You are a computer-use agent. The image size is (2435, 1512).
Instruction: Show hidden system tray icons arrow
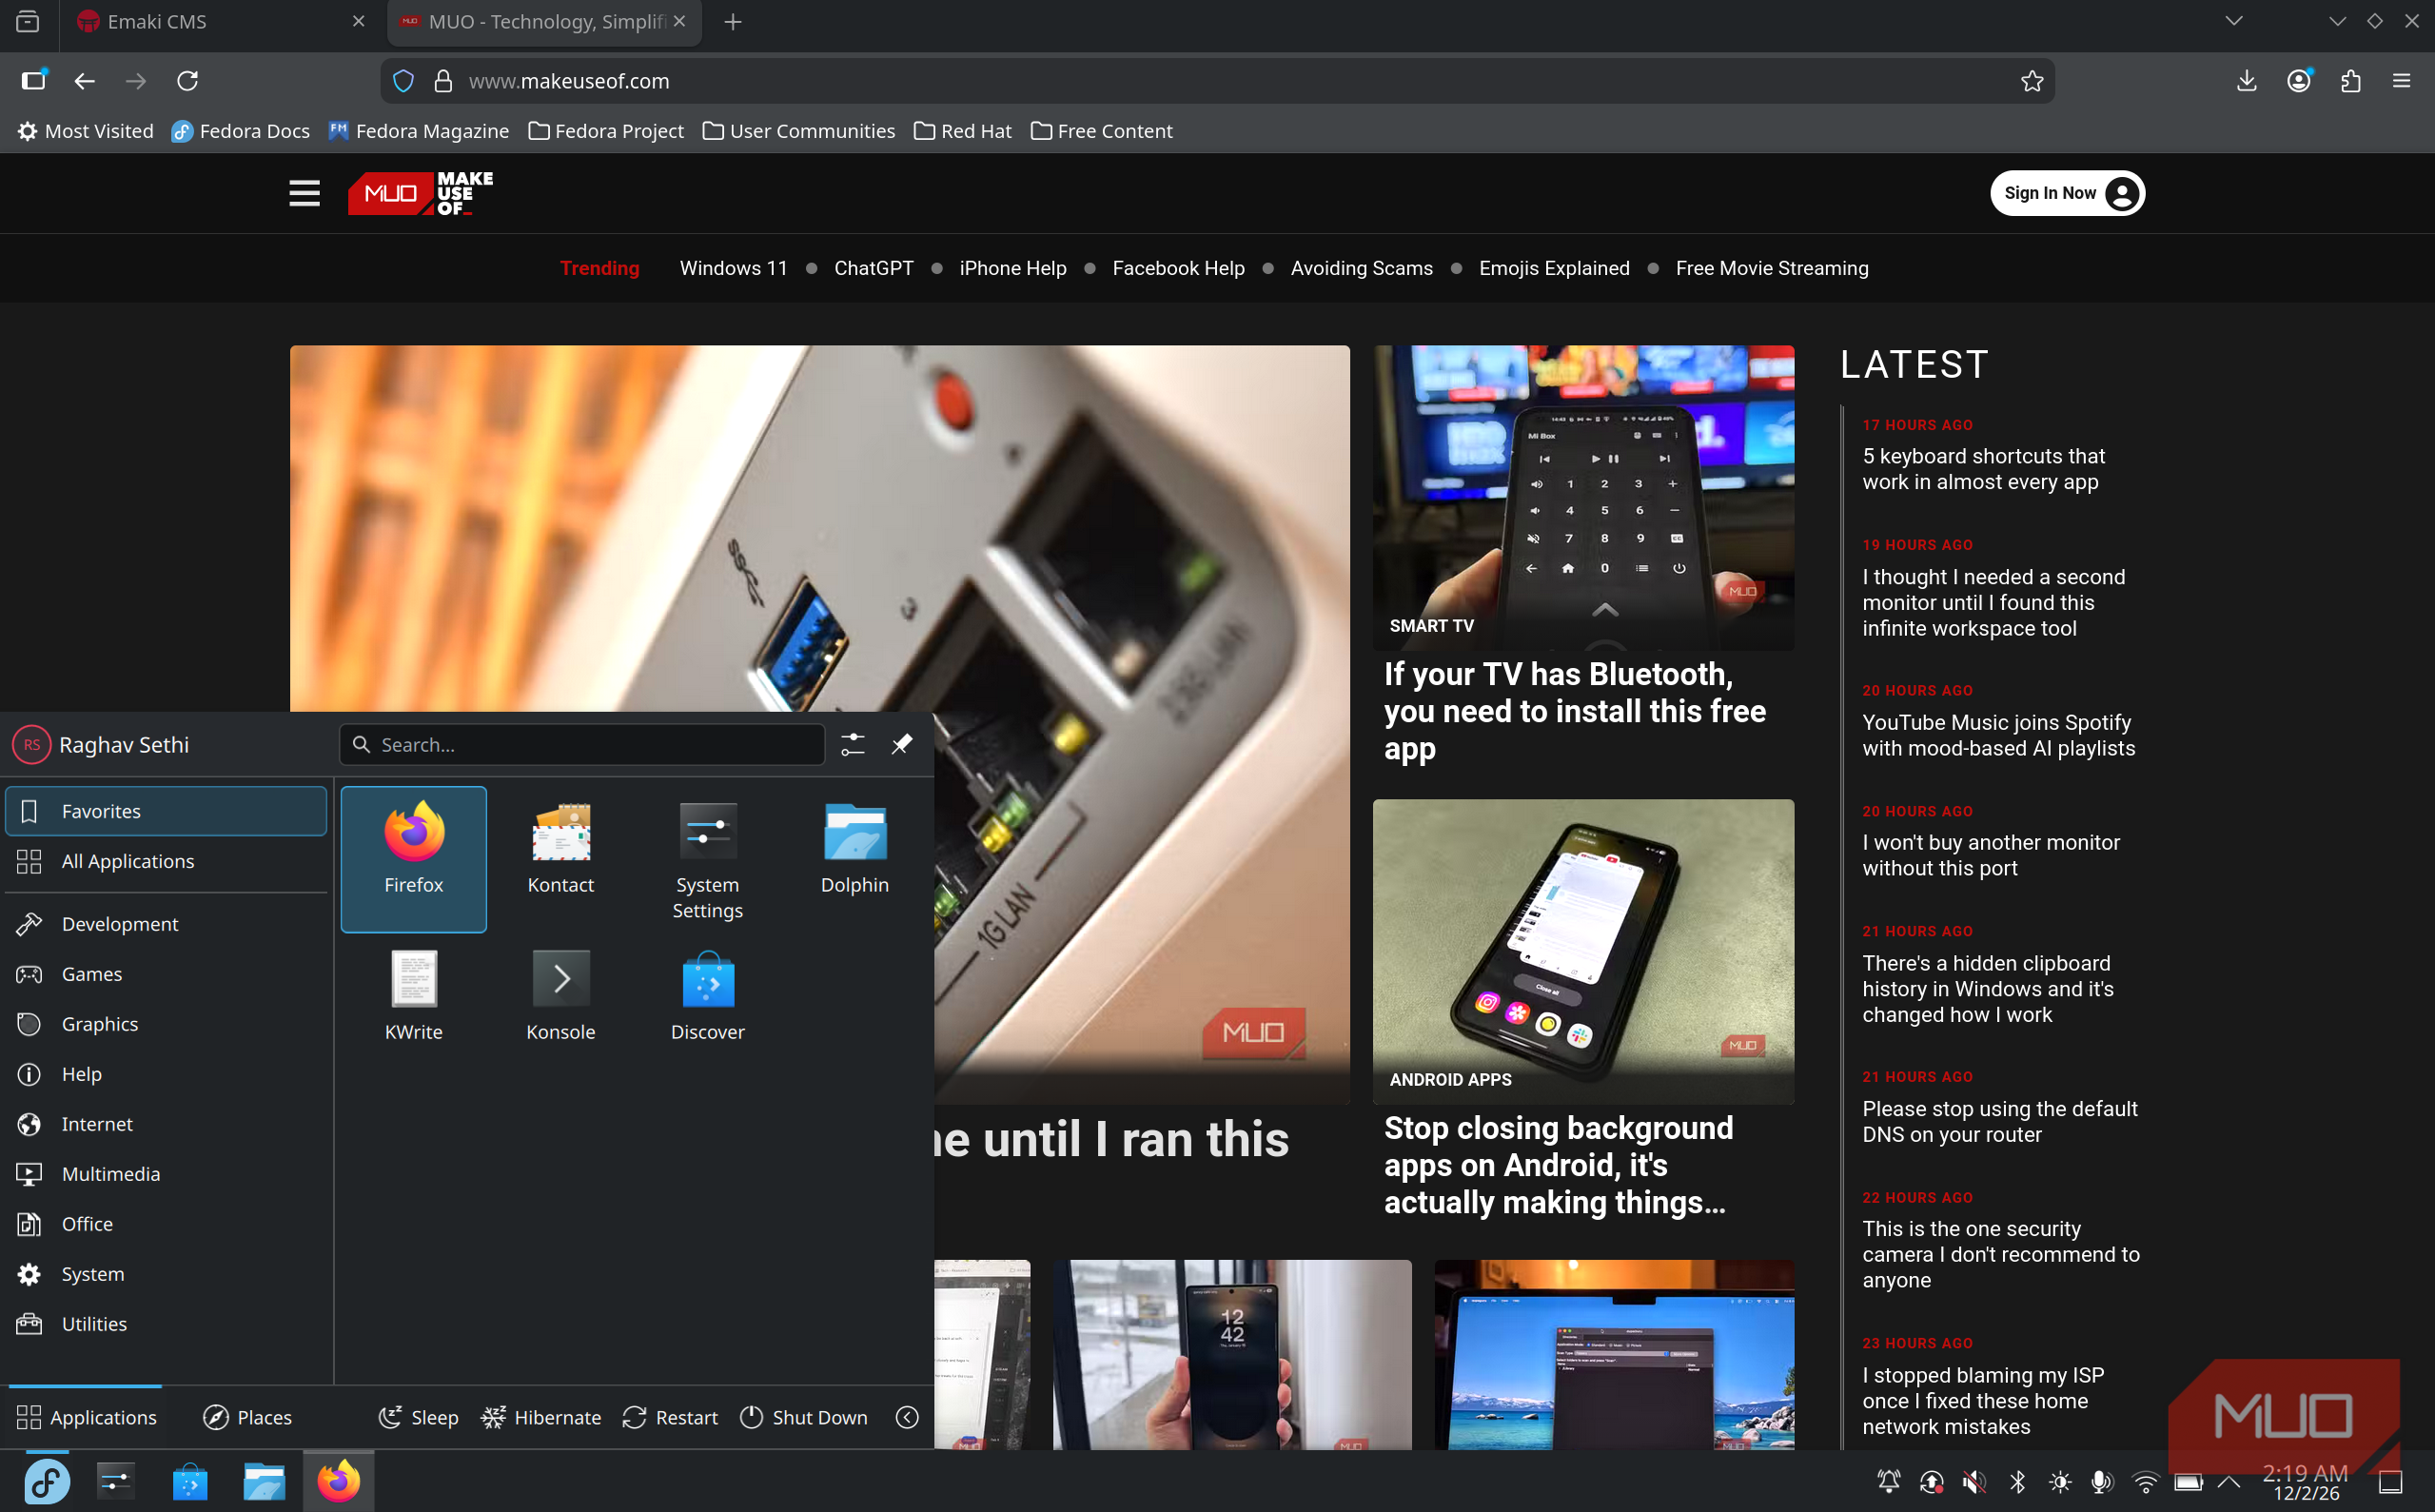click(x=2229, y=1482)
